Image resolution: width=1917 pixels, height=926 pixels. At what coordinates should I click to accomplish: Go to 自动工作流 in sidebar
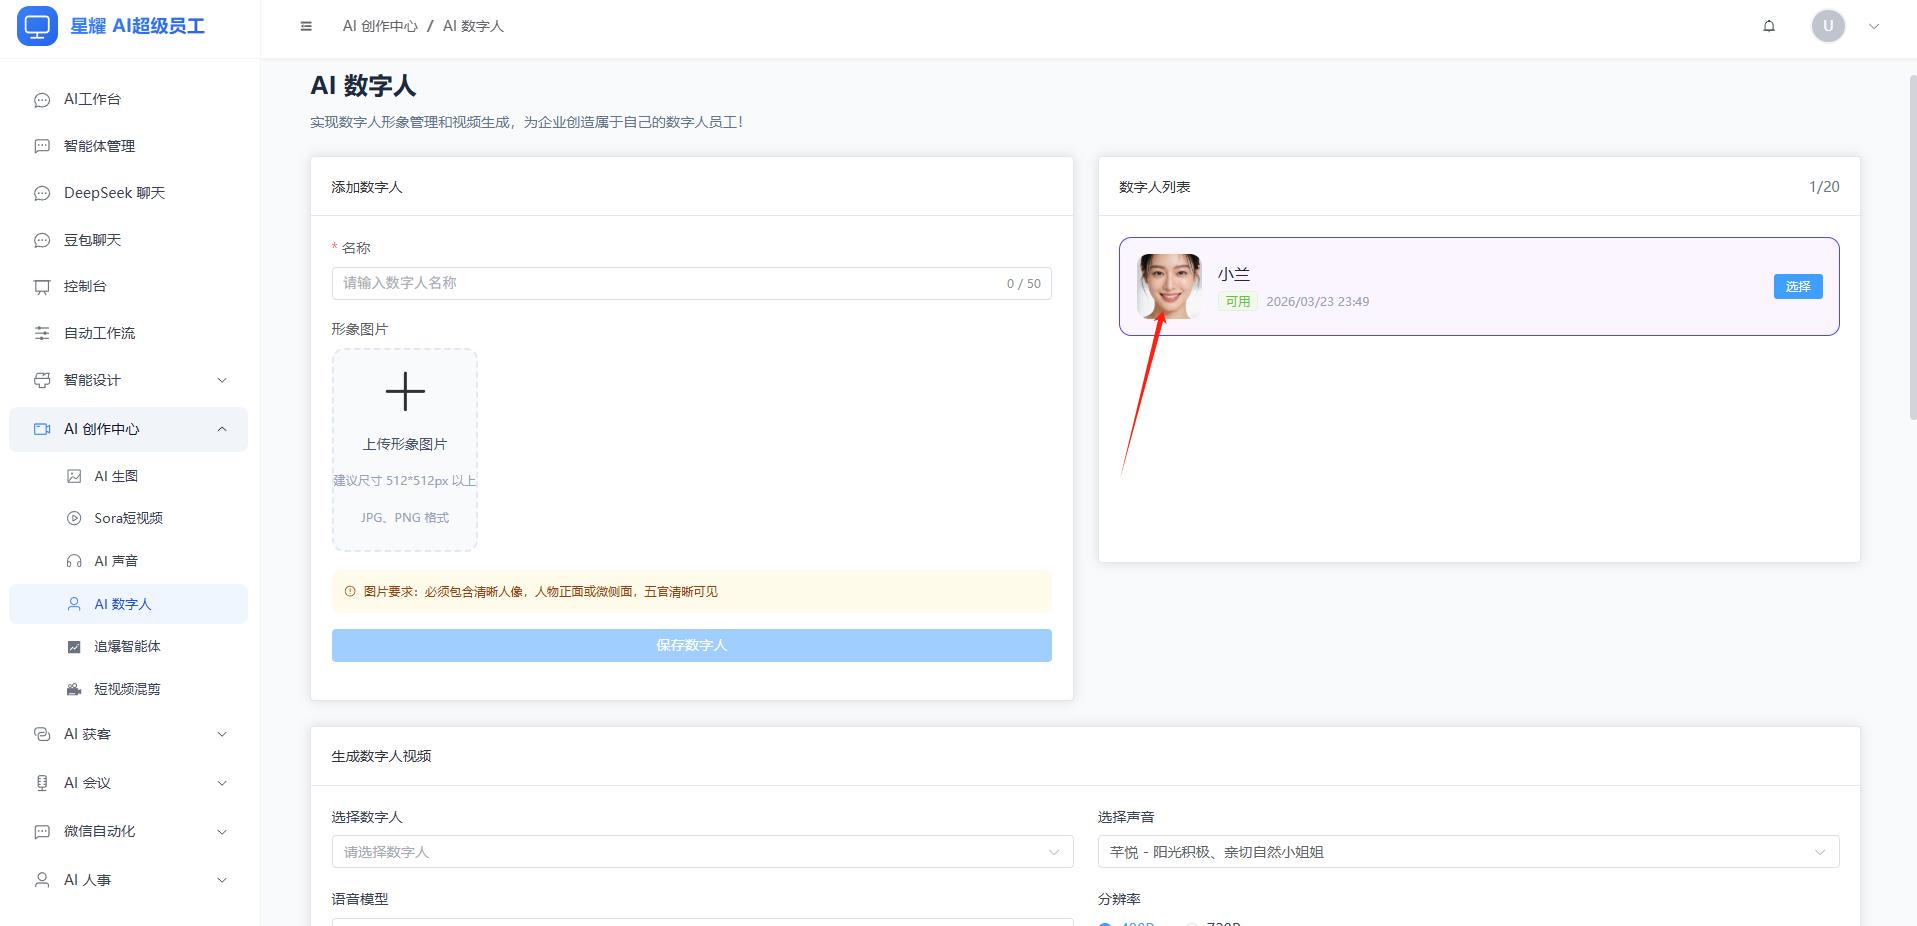tap(99, 333)
